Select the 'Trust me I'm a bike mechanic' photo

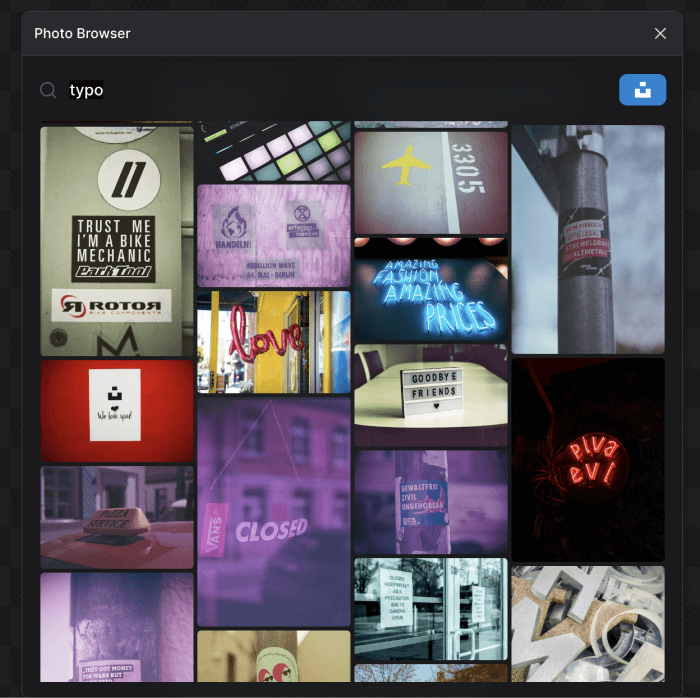pyautogui.click(x=117, y=240)
